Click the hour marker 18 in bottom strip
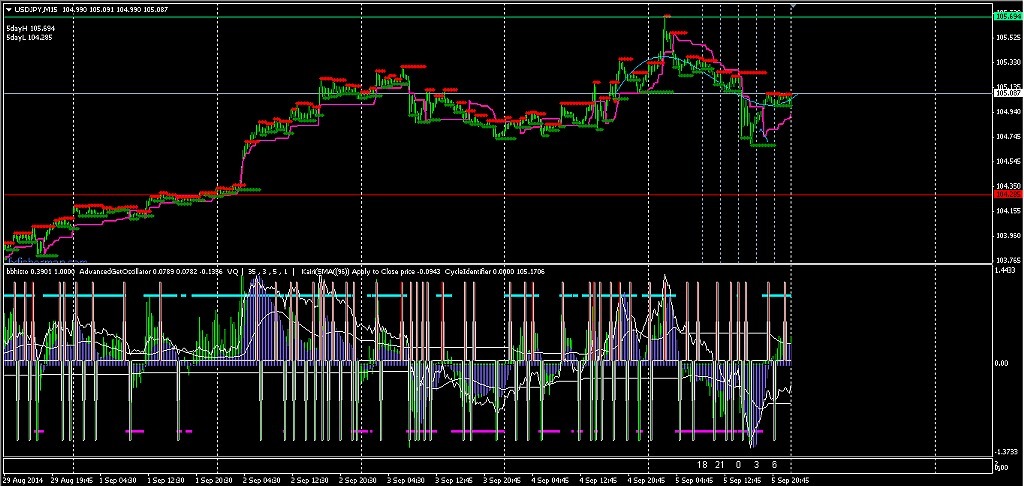 coord(702,464)
